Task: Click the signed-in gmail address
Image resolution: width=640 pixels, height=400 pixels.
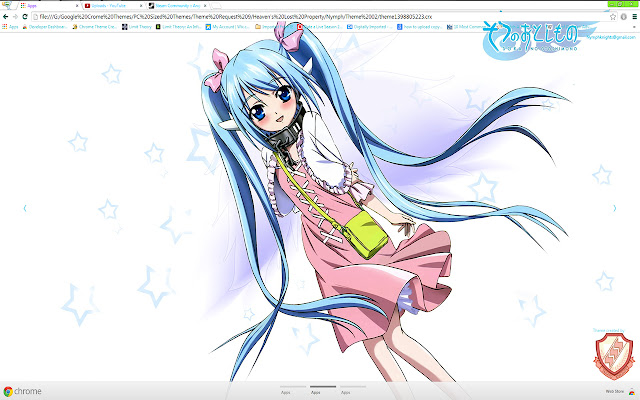Action: click(x=611, y=37)
